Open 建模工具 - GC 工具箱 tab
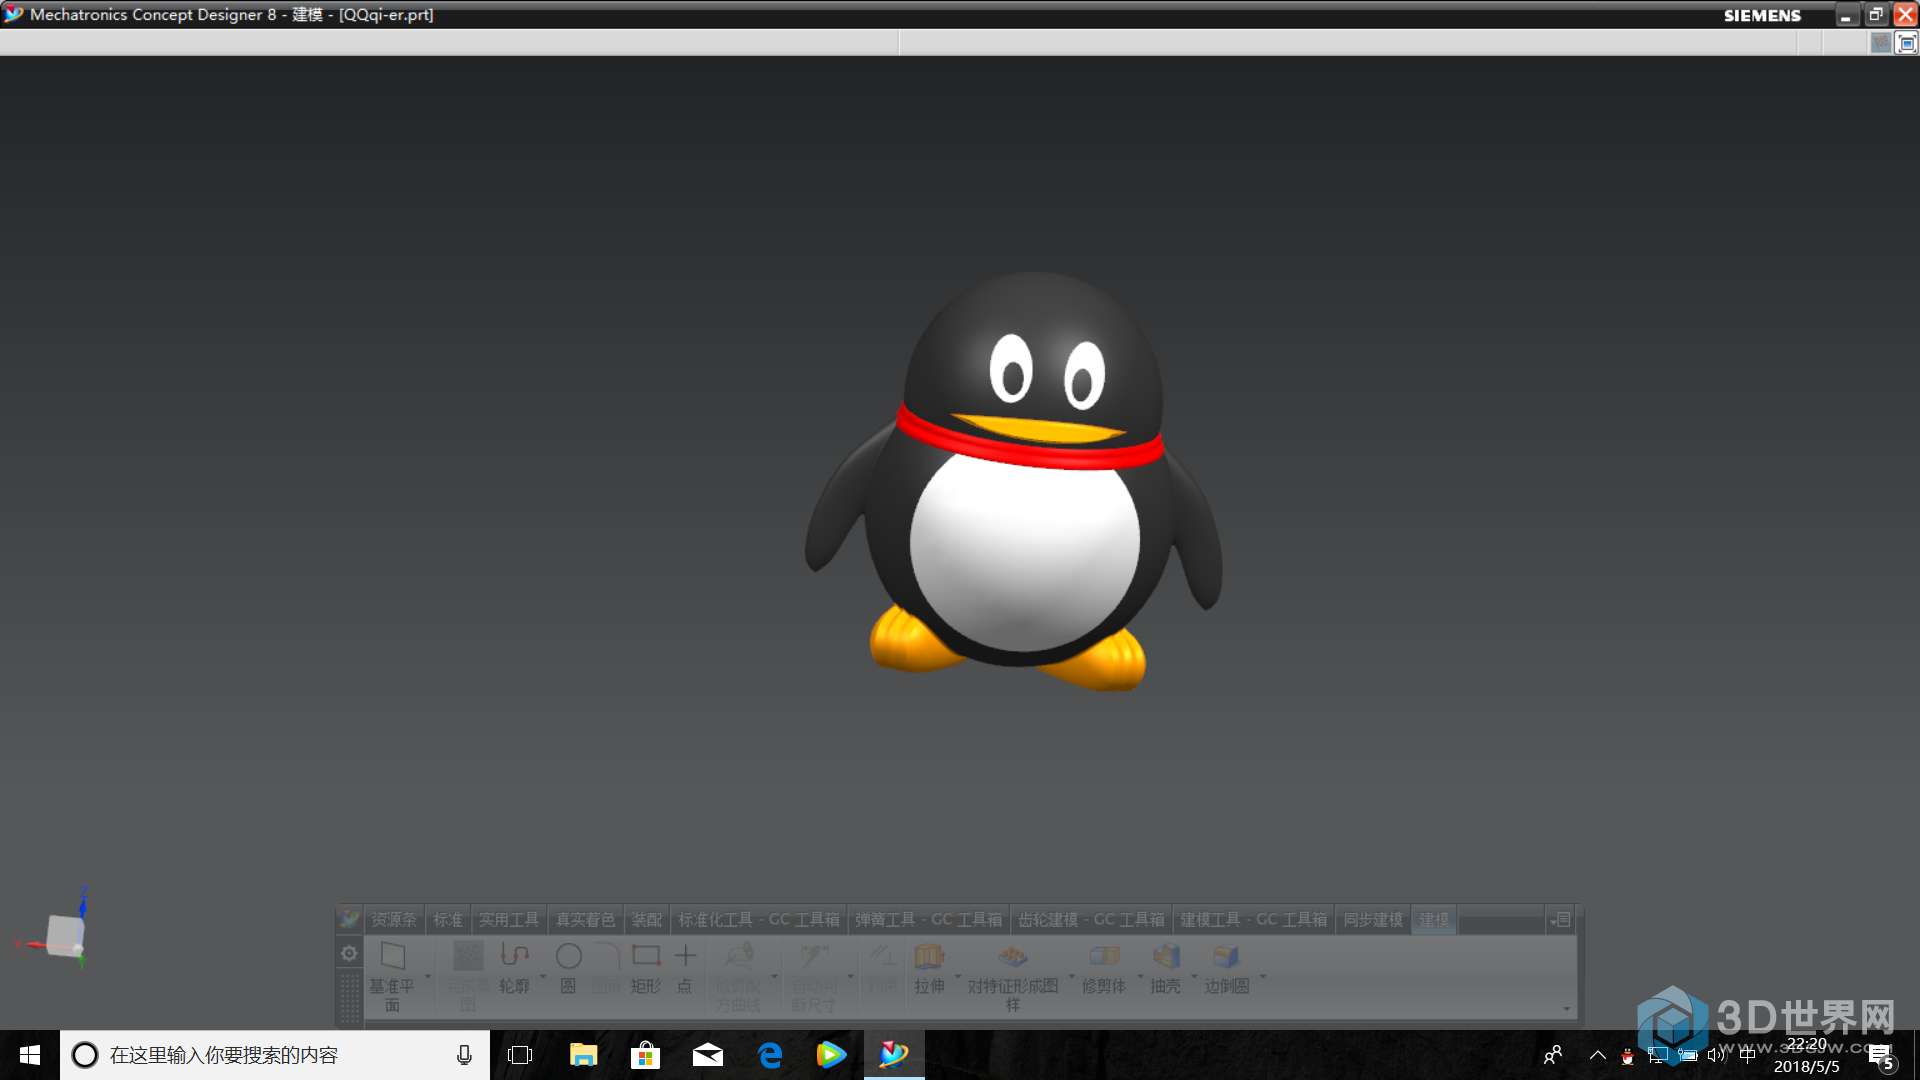This screenshot has height=1080, width=1920. [1253, 920]
